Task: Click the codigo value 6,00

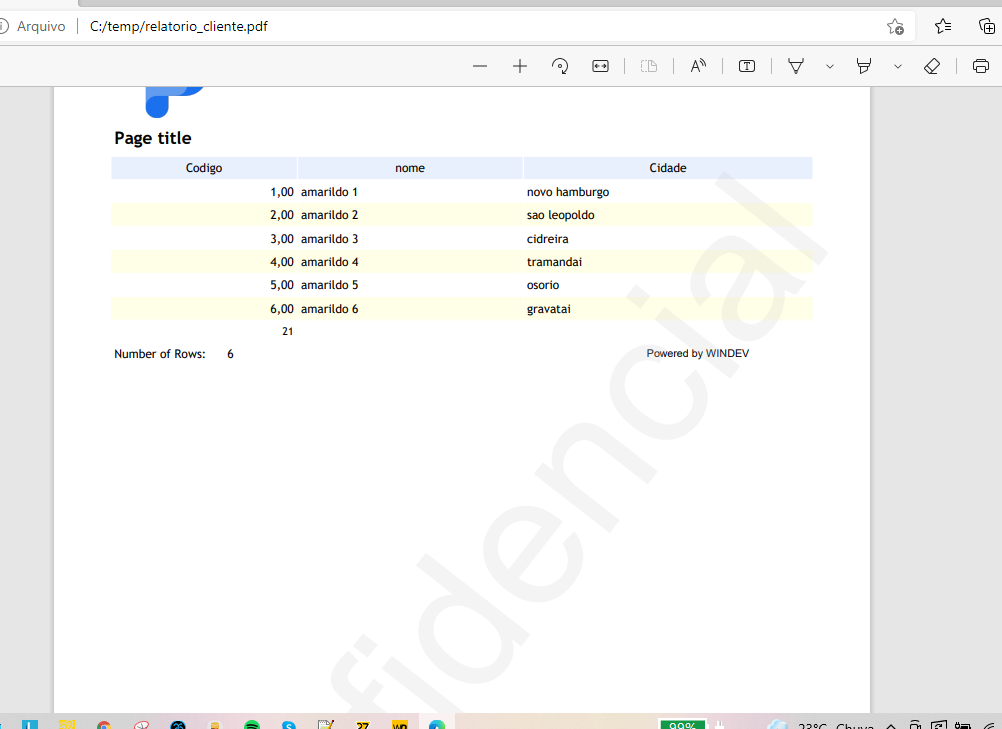Action: pos(282,309)
